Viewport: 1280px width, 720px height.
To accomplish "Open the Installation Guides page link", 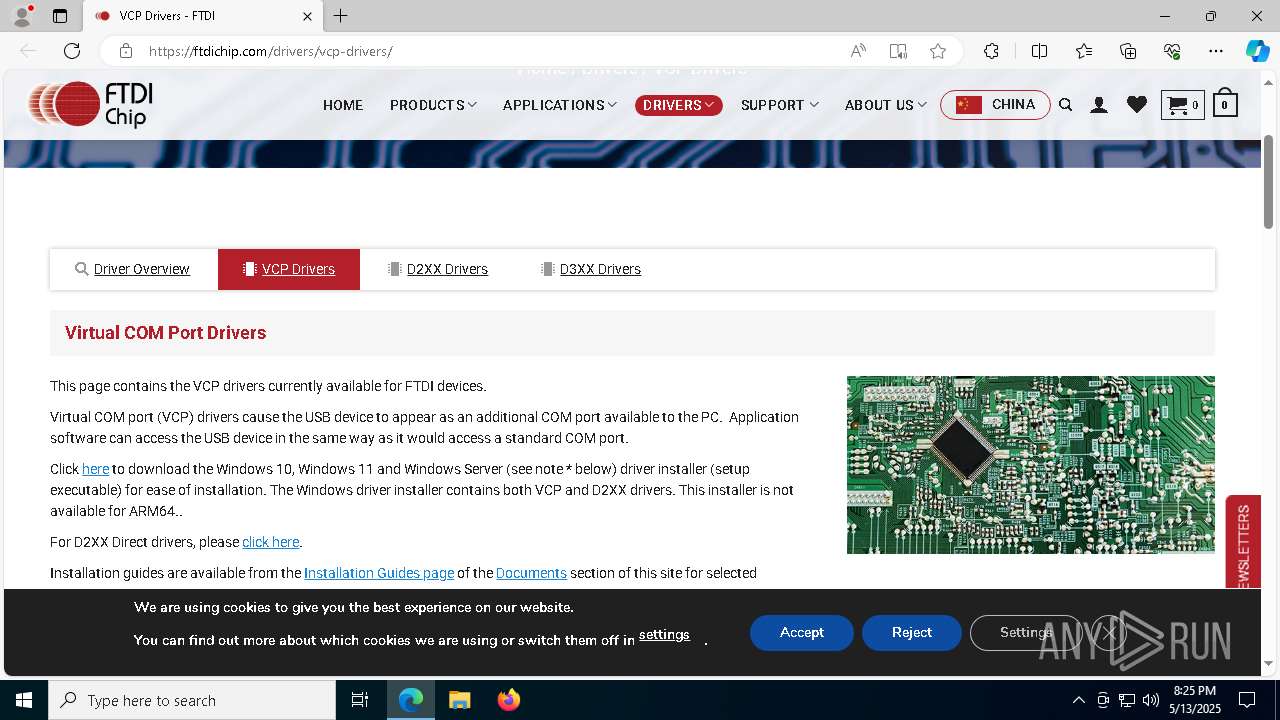I will [379, 573].
